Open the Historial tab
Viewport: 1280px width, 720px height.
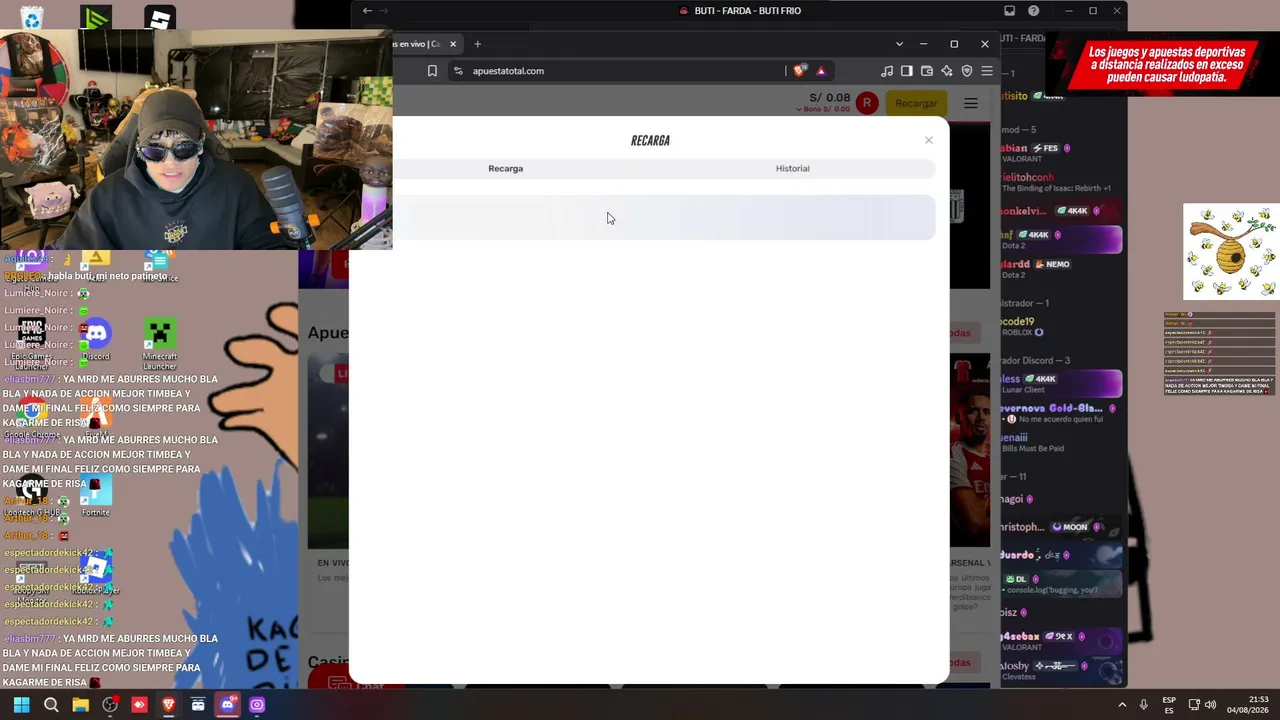pos(793,168)
